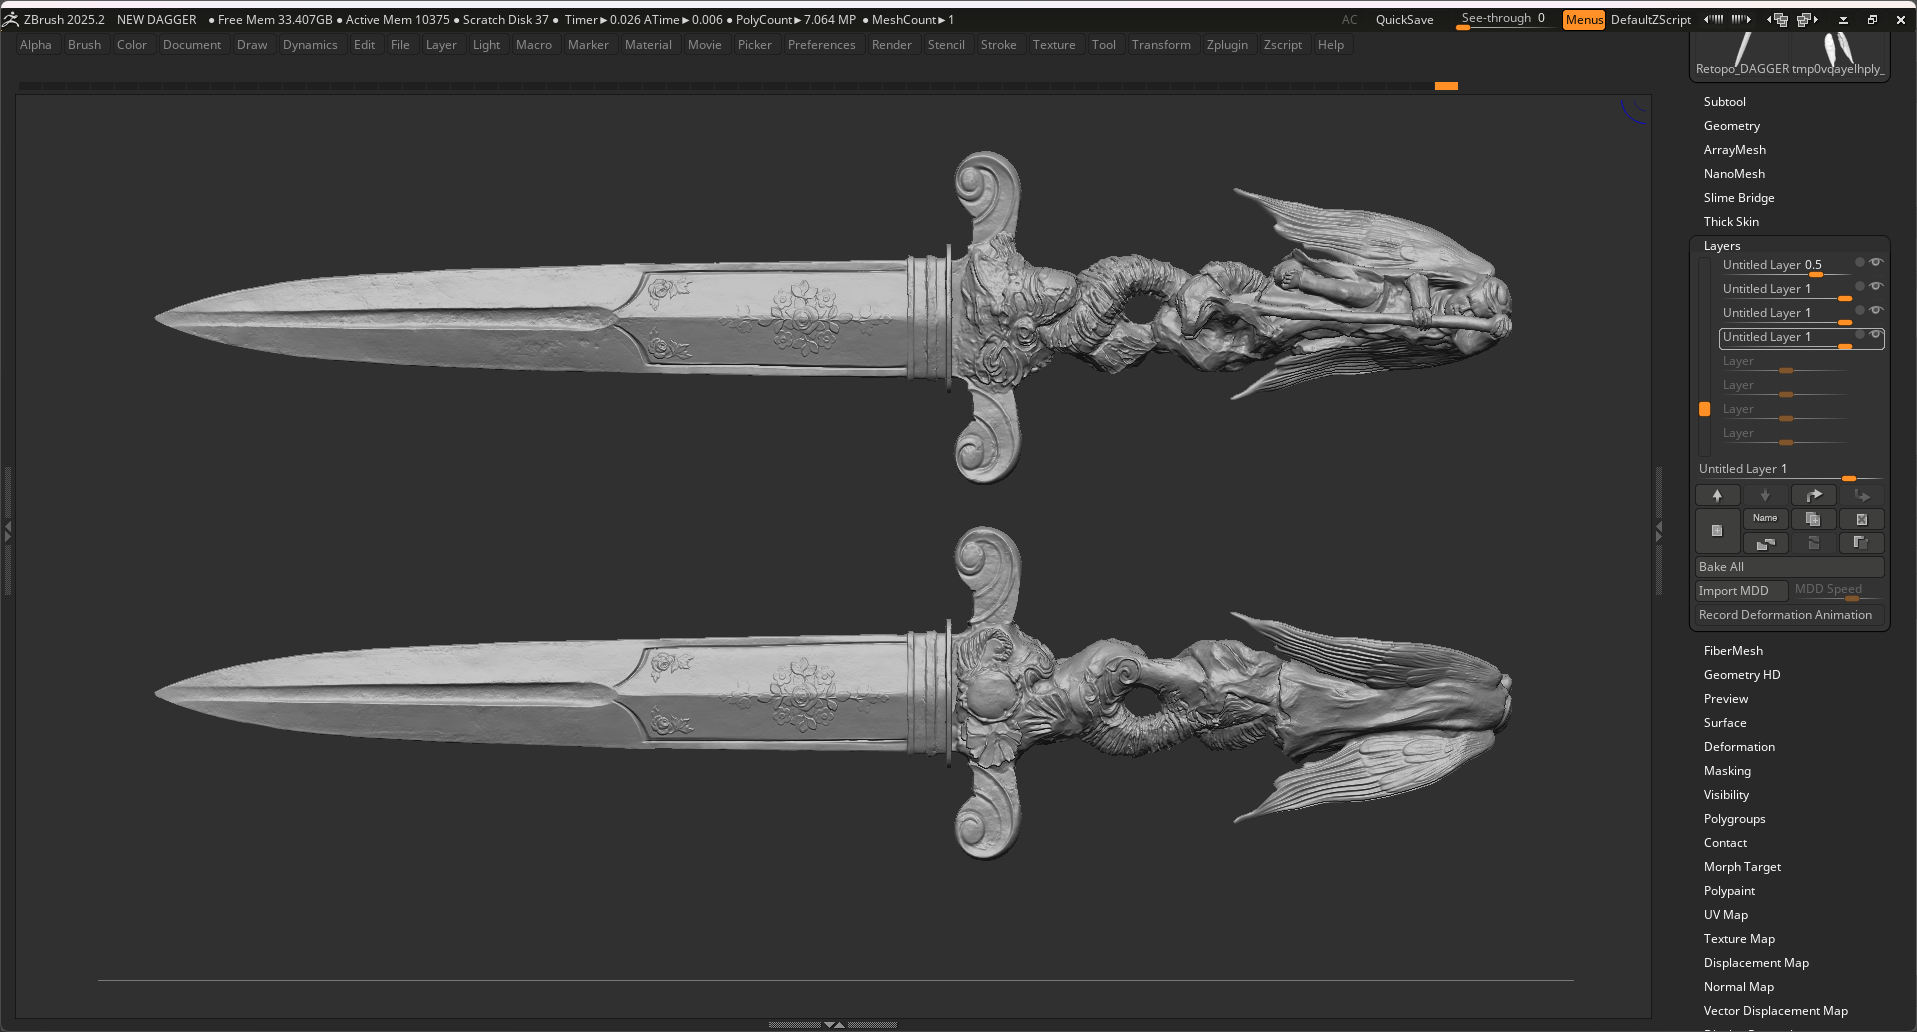Create a new layer with the New icon
Viewport: 1917px width, 1032px height.
pos(1717,531)
